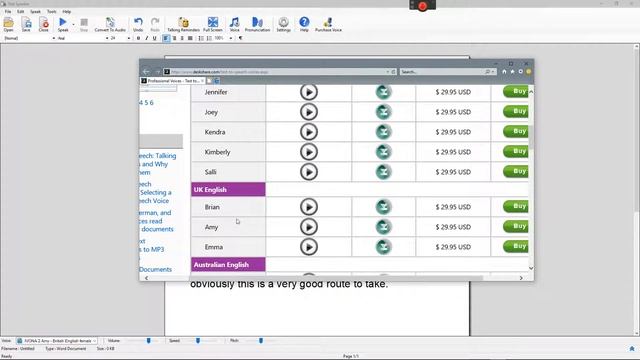Image resolution: width=640 pixels, height=360 pixels.
Task: Adjust the Volume slider
Action: click(149, 340)
